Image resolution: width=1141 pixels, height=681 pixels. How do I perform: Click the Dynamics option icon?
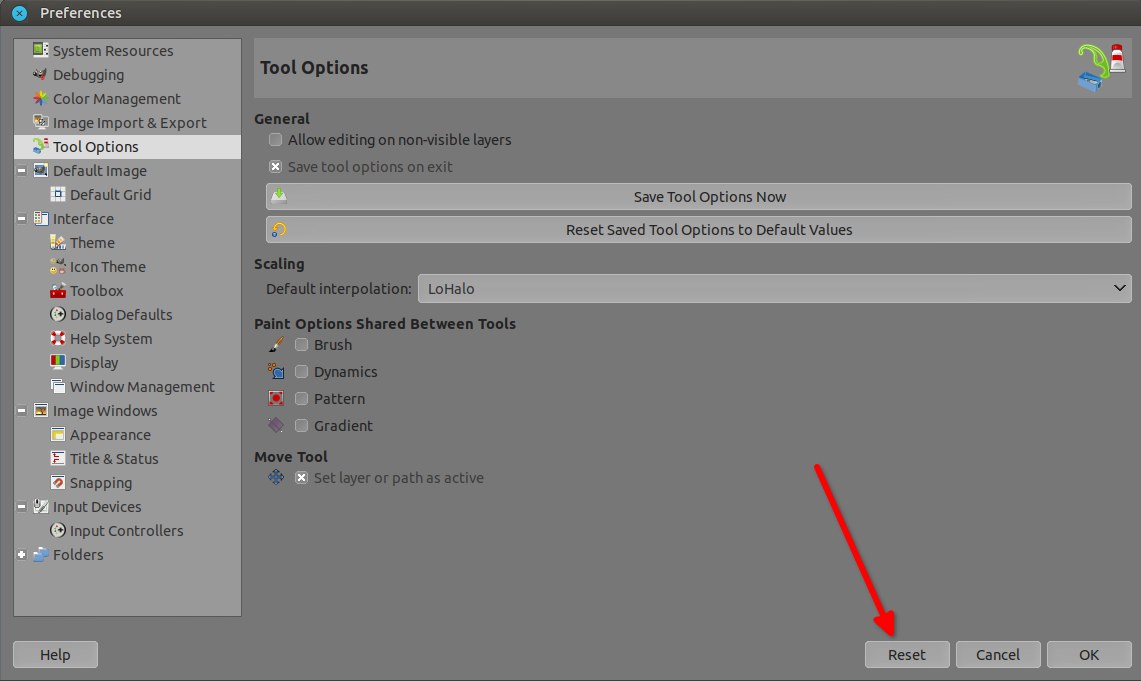pos(276,371)
